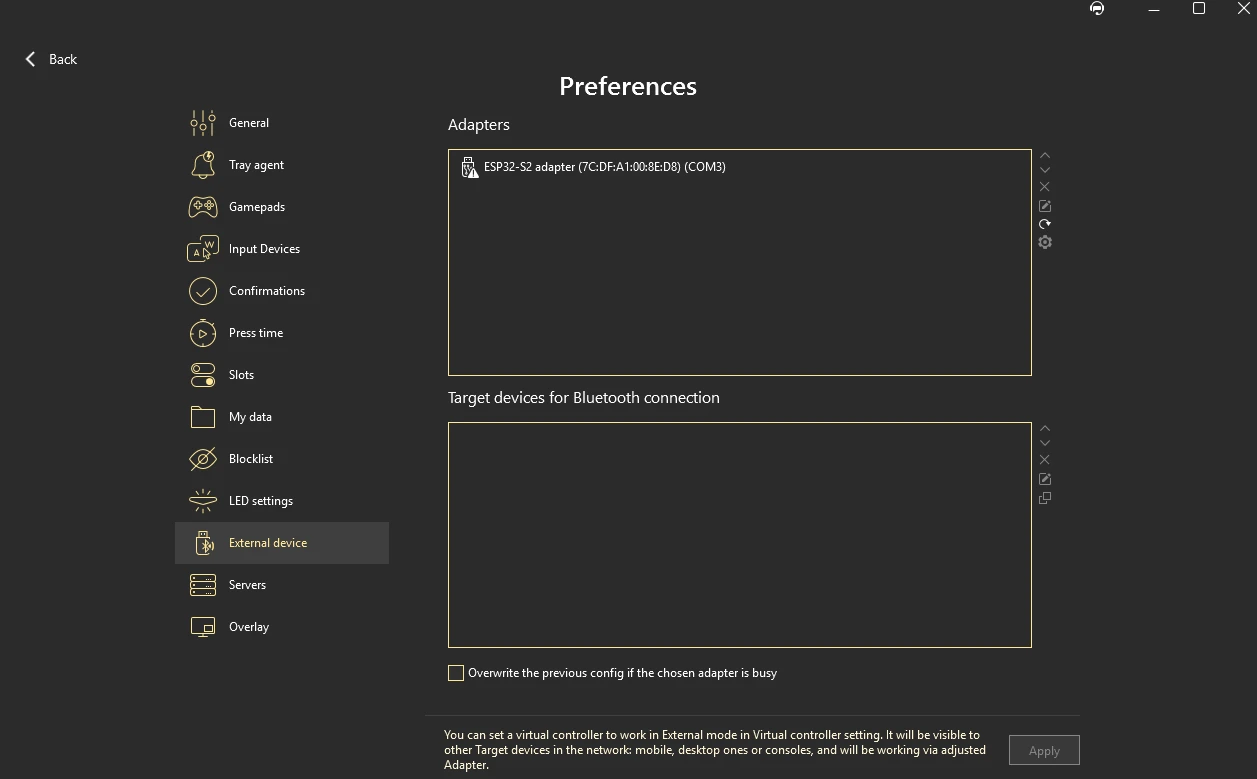The height and width of the screenshot is (779, 1257).
Task: Move target Bluetooth device up
Action: click(1045, 428)
